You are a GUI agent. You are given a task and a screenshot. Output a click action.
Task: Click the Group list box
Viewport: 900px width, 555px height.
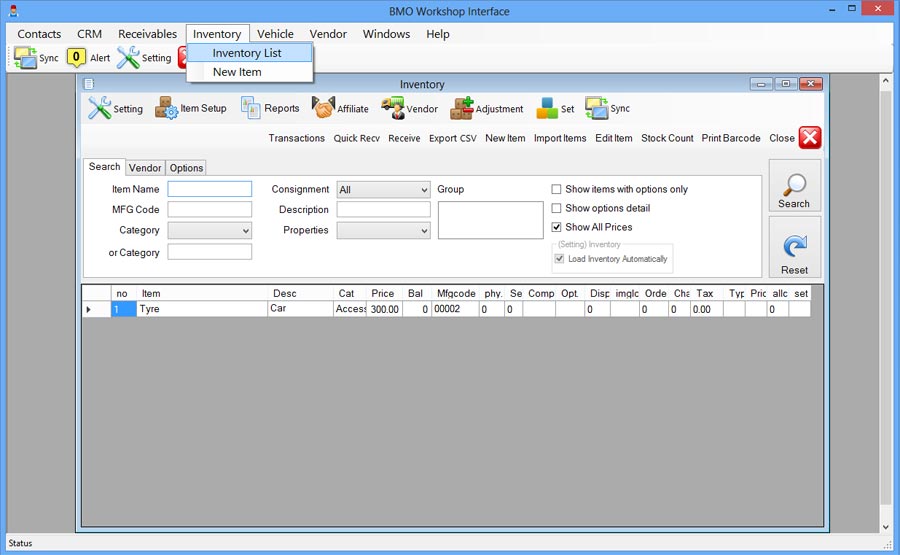coord(491,220)
